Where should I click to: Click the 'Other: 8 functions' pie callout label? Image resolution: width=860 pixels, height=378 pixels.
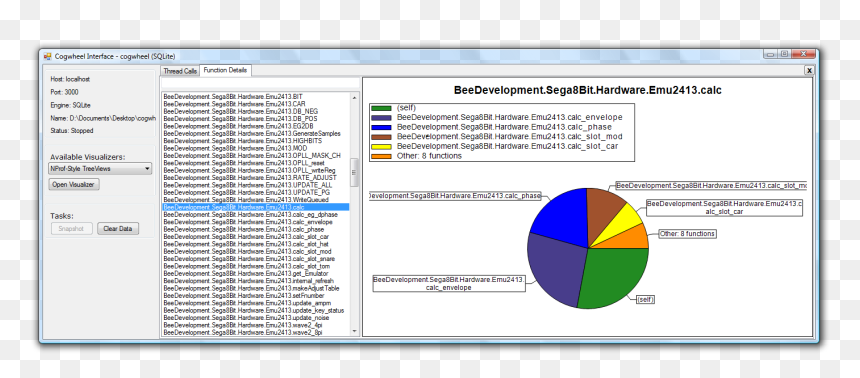click(x=687, y=234)
